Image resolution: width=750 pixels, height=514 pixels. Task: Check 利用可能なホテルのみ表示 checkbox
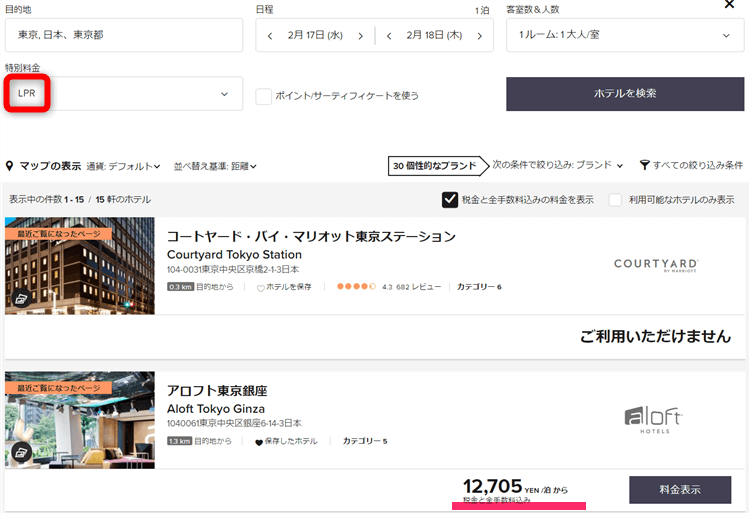click(x=616, y=199)
